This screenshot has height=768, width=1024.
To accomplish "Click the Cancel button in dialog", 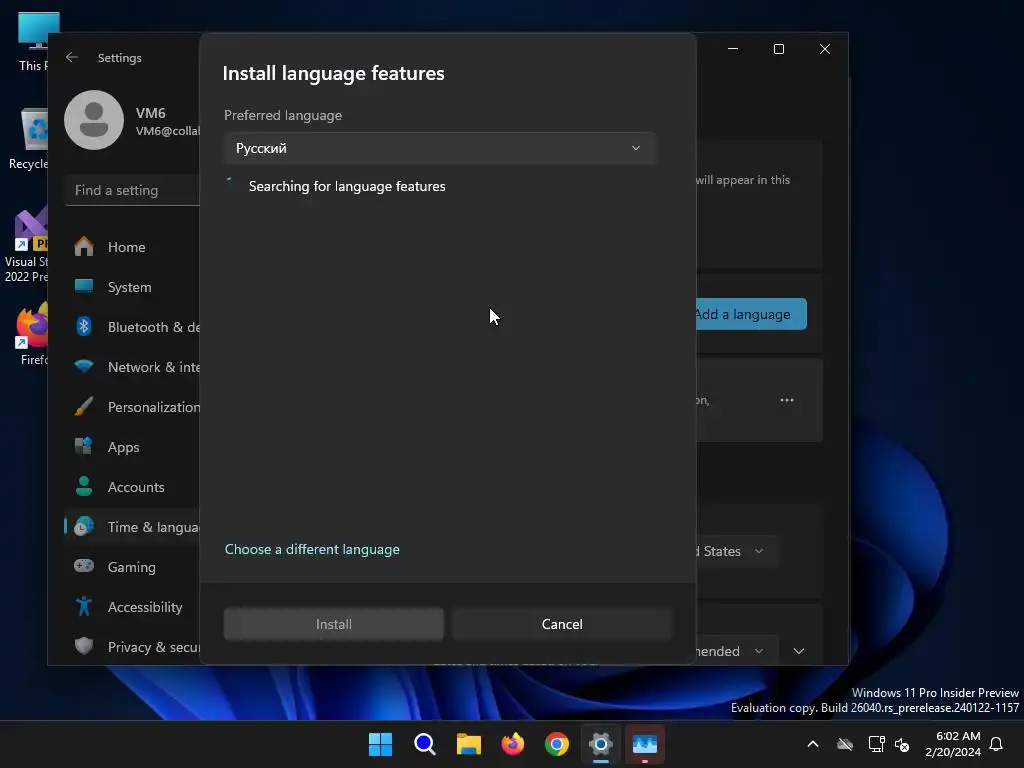I will coord(562,624).
